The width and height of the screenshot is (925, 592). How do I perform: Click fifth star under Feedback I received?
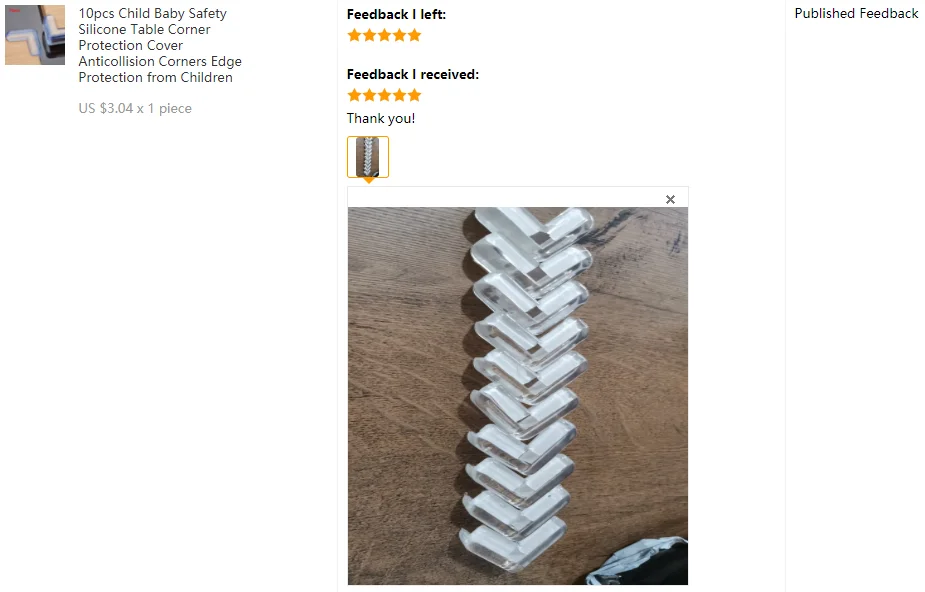tap(415, 95)
